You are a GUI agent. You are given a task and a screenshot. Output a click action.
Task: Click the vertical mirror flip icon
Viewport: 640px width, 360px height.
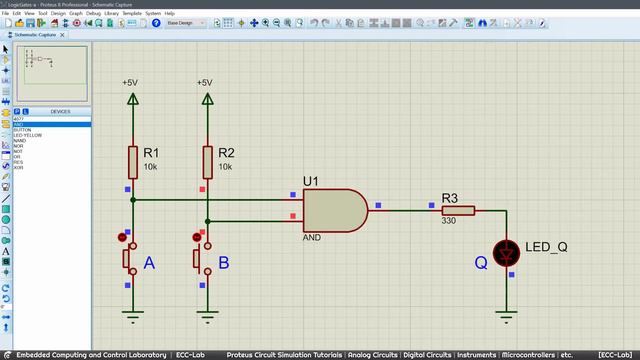tap(6, 327)
